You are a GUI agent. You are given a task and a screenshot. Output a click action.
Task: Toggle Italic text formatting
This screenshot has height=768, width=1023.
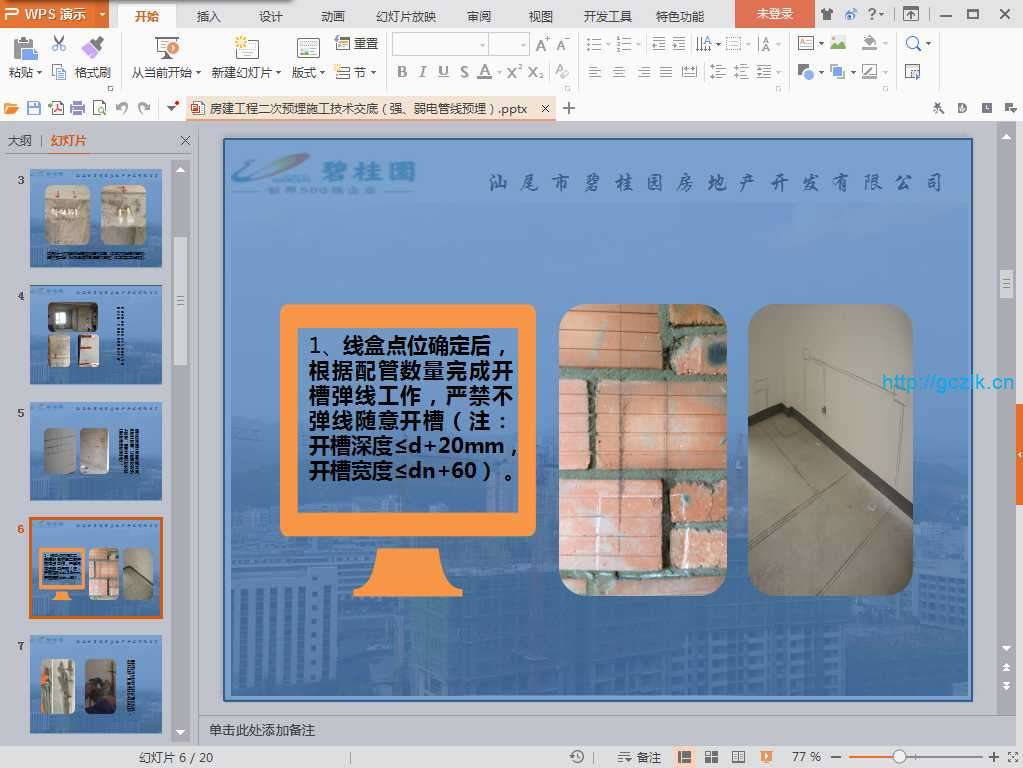(422, 72)
